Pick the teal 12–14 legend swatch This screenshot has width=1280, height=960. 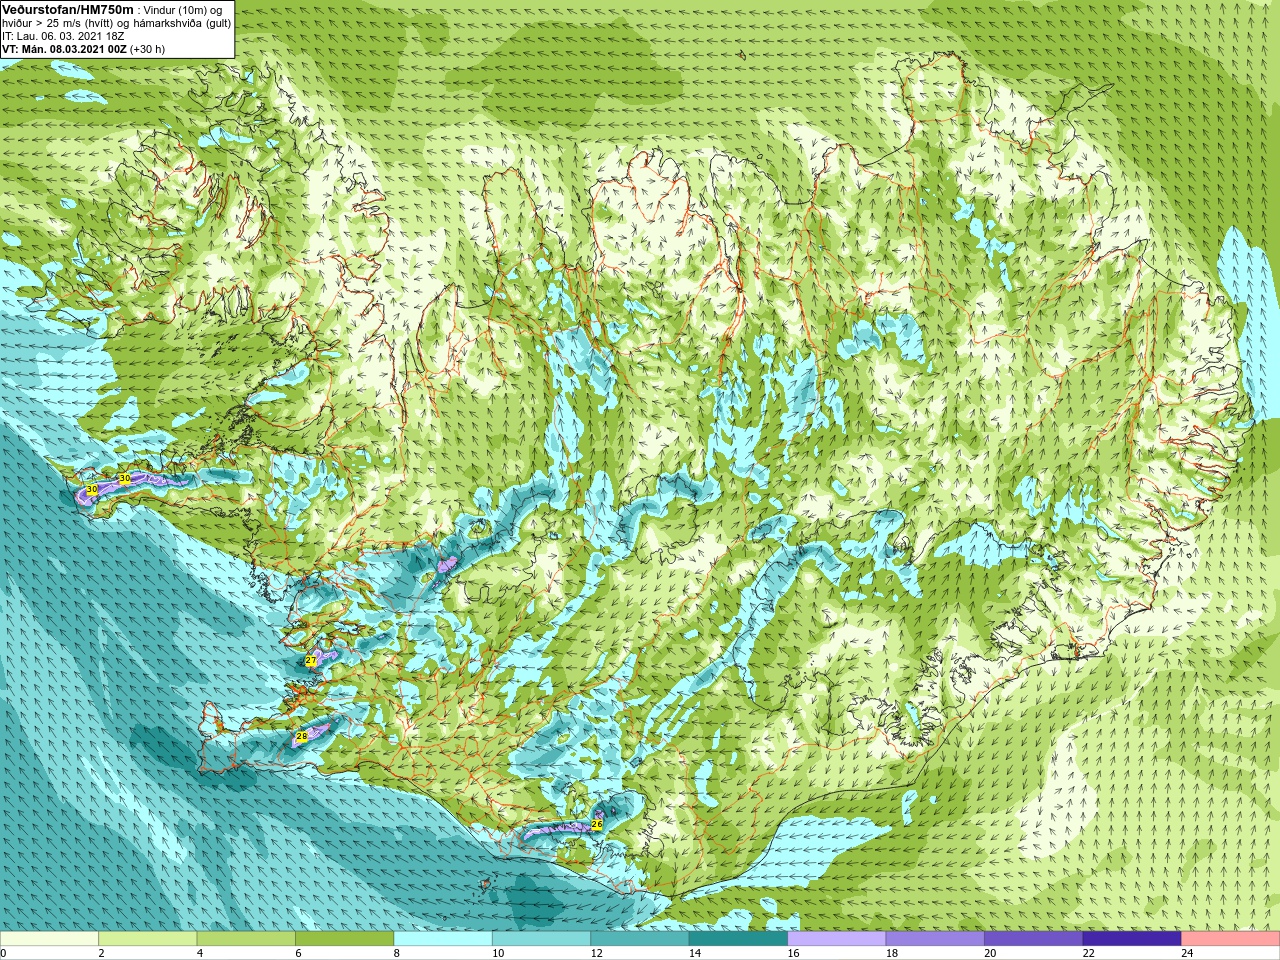(x=640, y=939)
